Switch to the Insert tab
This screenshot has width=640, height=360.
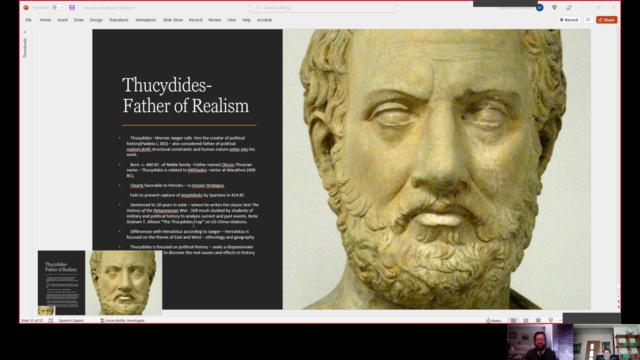tap(62, 20)
